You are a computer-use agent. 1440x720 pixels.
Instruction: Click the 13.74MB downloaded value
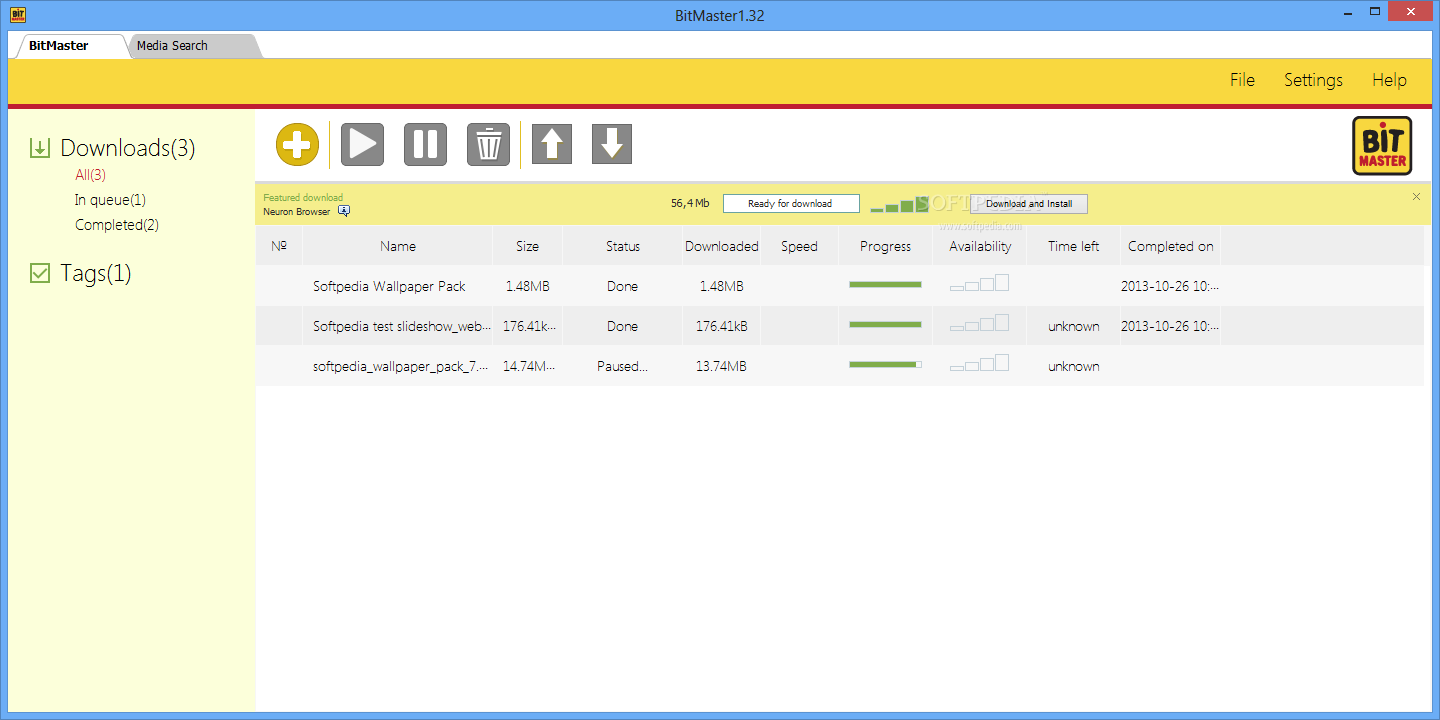721,366
